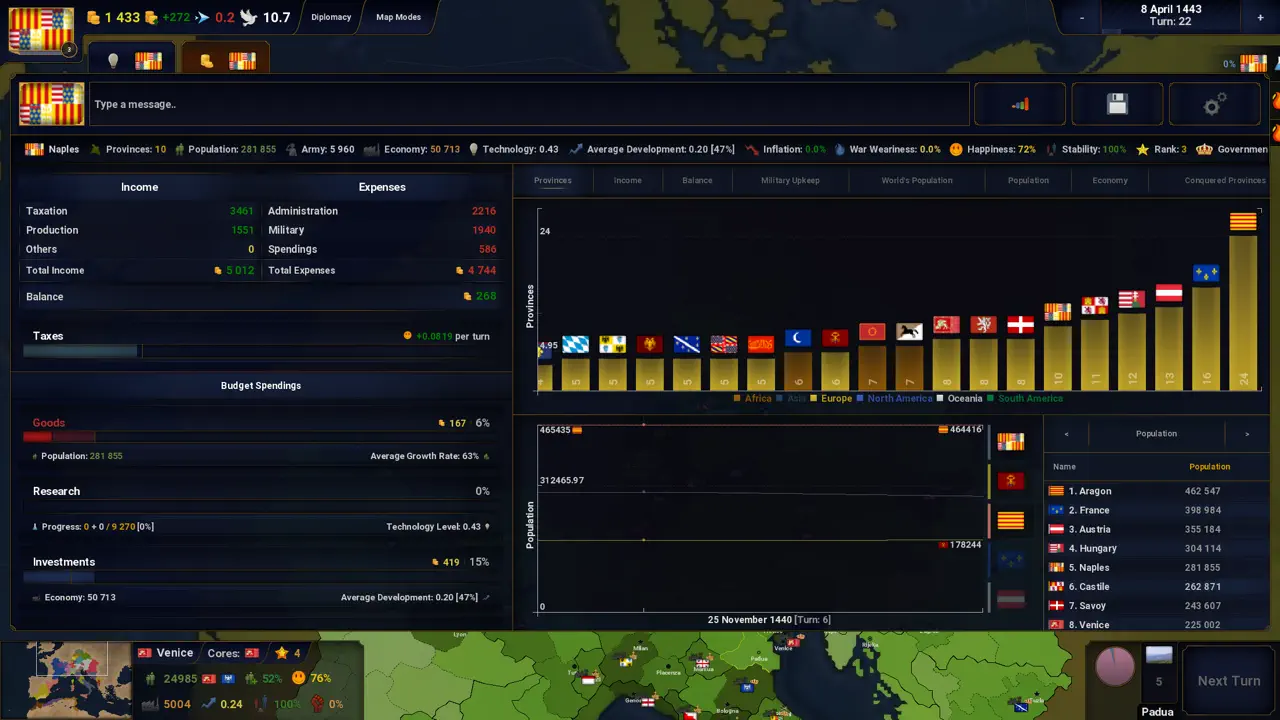Viewport: 1280px width, 720px height.
Task: Open the statistics bar chart icon
Action: click(x=1020, y=104)
